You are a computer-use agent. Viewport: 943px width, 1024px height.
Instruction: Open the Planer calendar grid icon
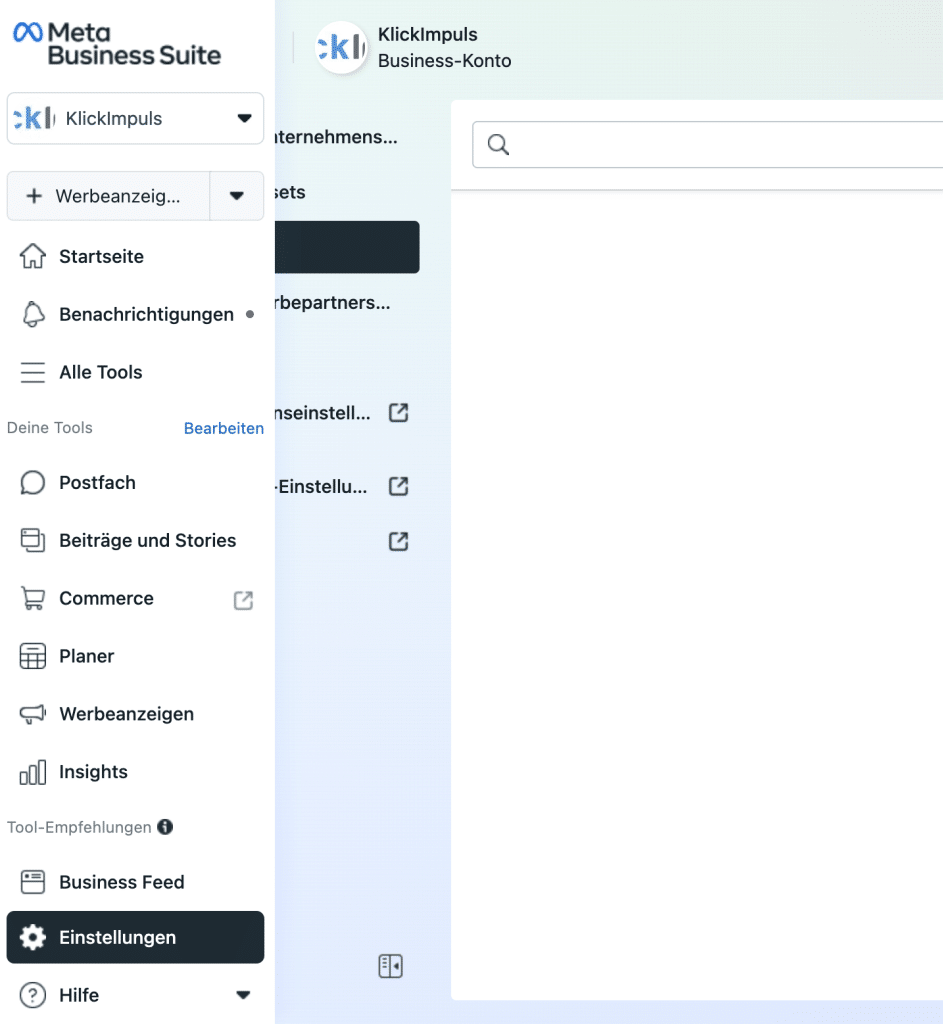click(33, 657)
